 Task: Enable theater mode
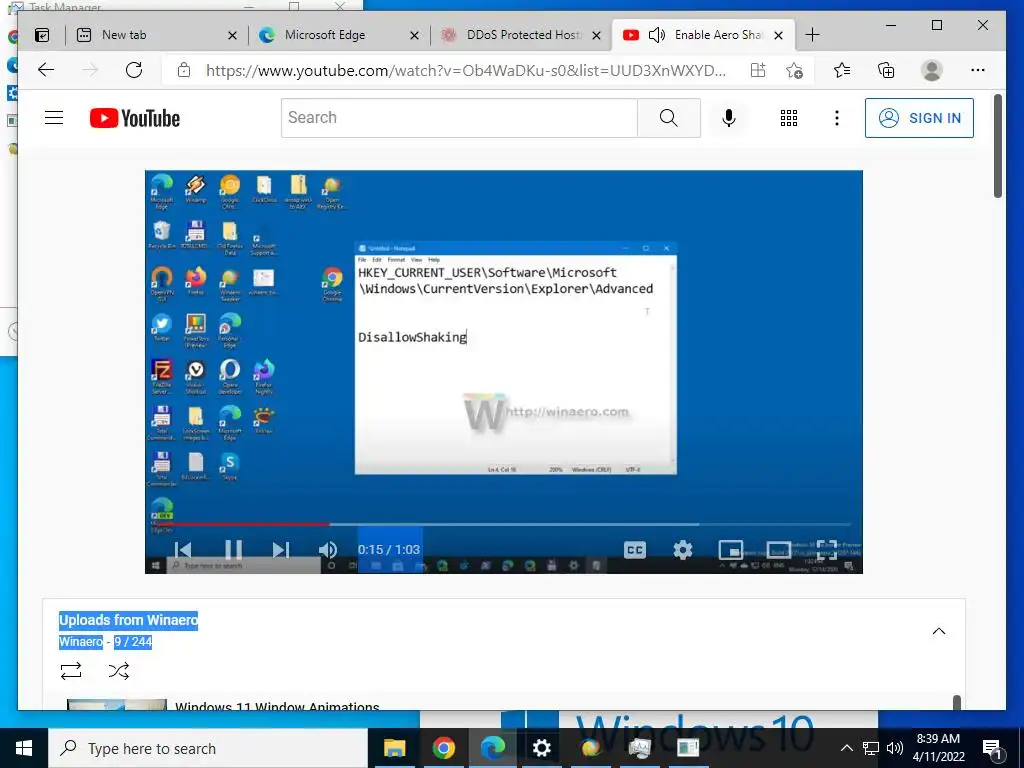(778, 550)
